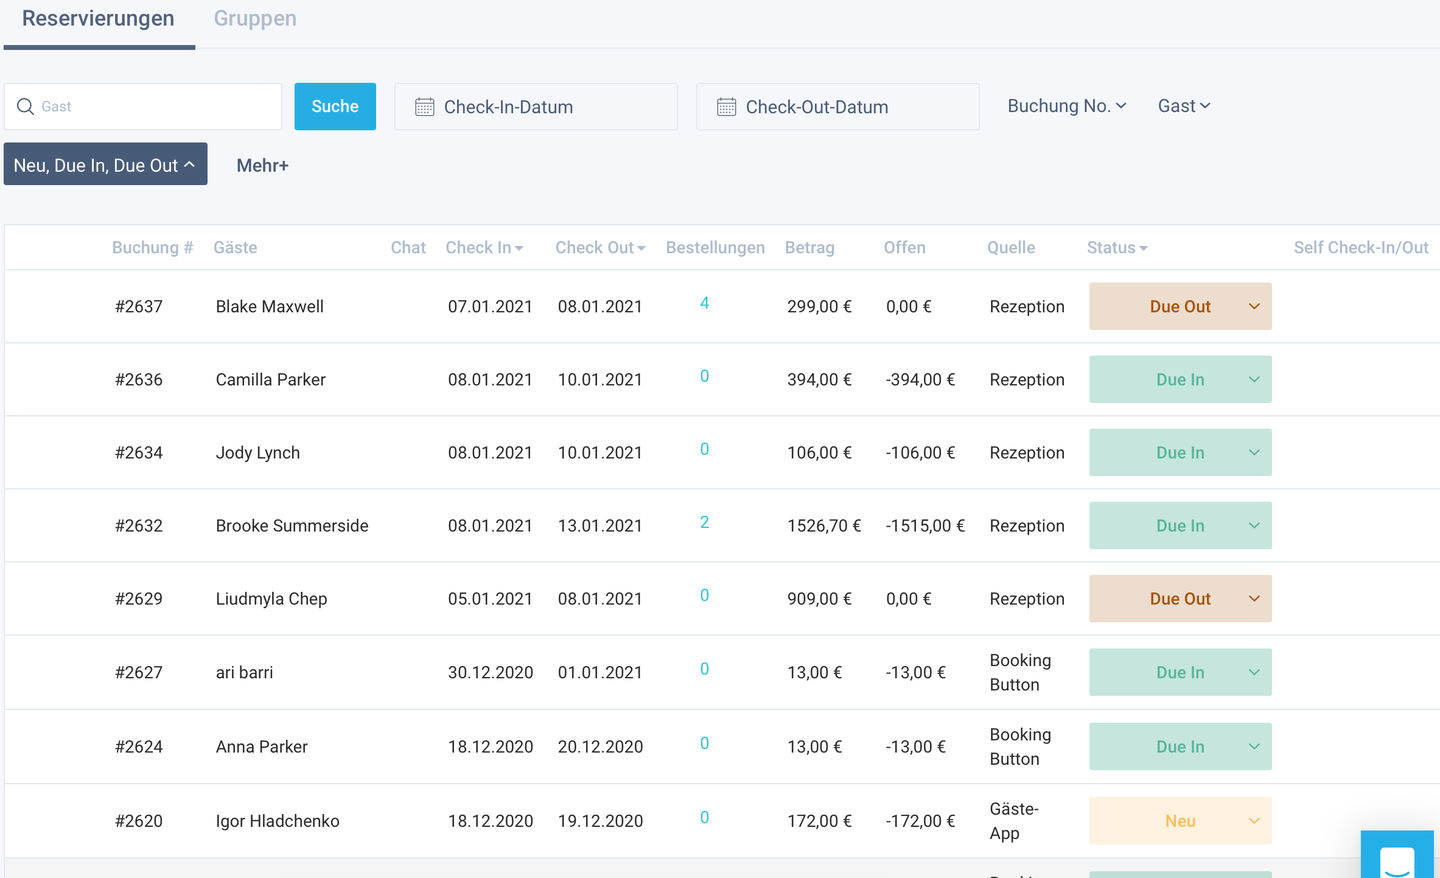1440x878 pixels.
Task: Open orders count 0 for Camilla Parker
Action: pos(704,376)
